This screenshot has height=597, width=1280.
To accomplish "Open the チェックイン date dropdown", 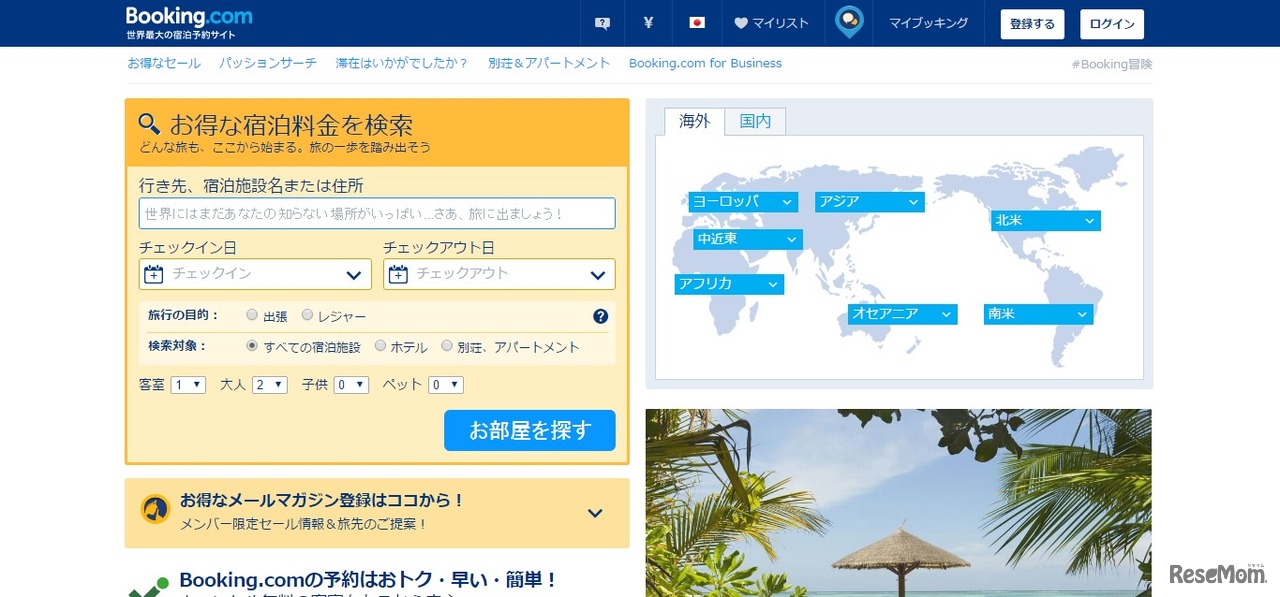I will 255,274.
